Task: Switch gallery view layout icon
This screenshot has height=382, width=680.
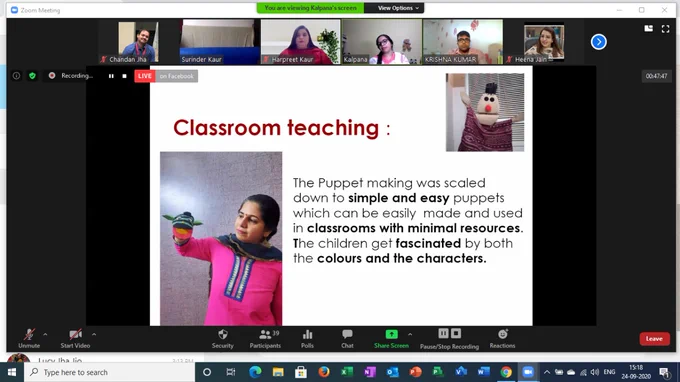Action: (x=648, y=29)
